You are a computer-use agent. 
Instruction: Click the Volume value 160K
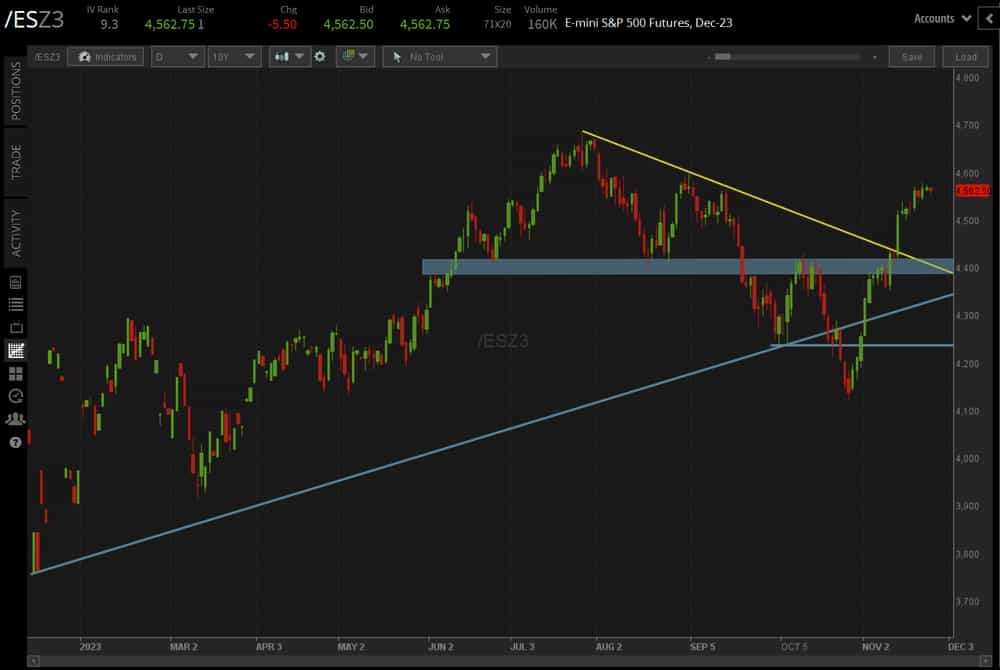tap(542, 24)
